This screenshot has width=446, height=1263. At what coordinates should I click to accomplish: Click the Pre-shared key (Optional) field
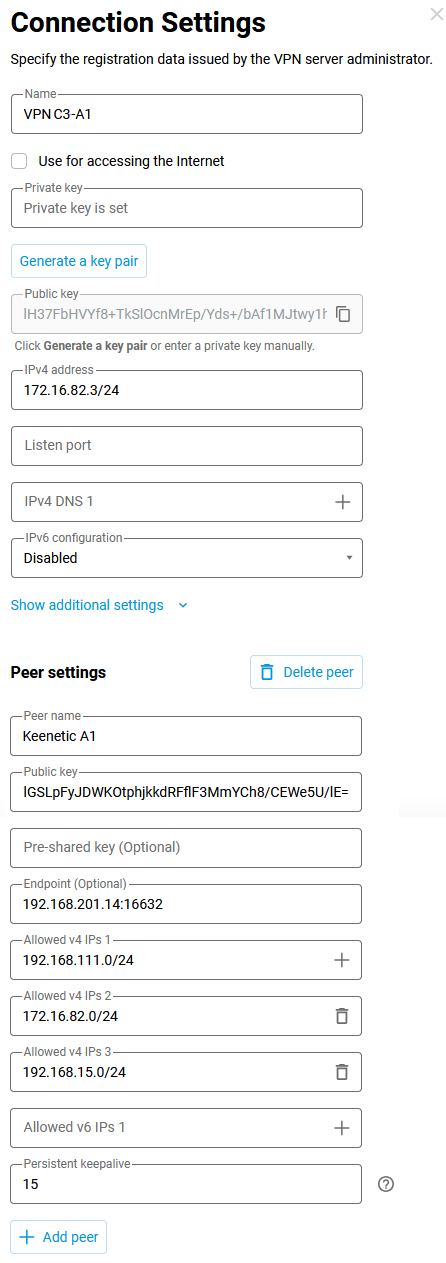coord(186,847)
